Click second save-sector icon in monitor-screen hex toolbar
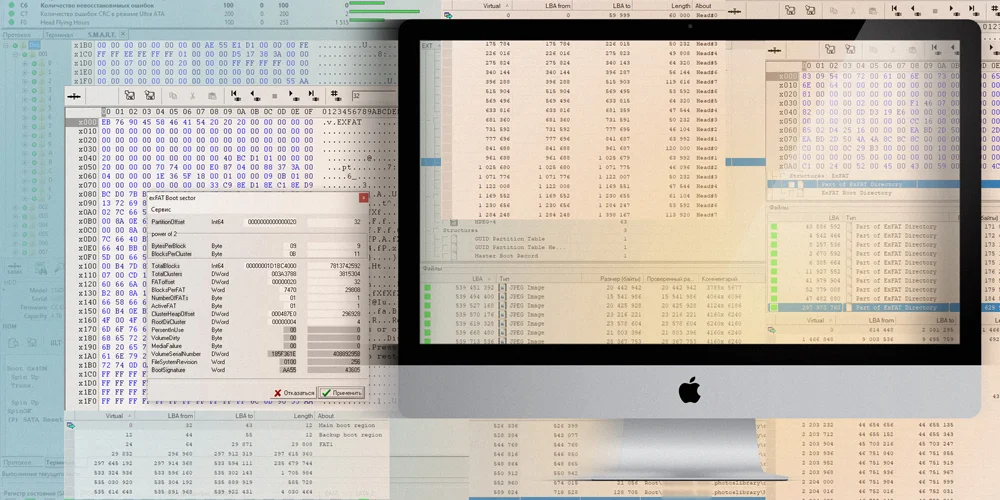 pyautogui.click(x=850, y=49)
